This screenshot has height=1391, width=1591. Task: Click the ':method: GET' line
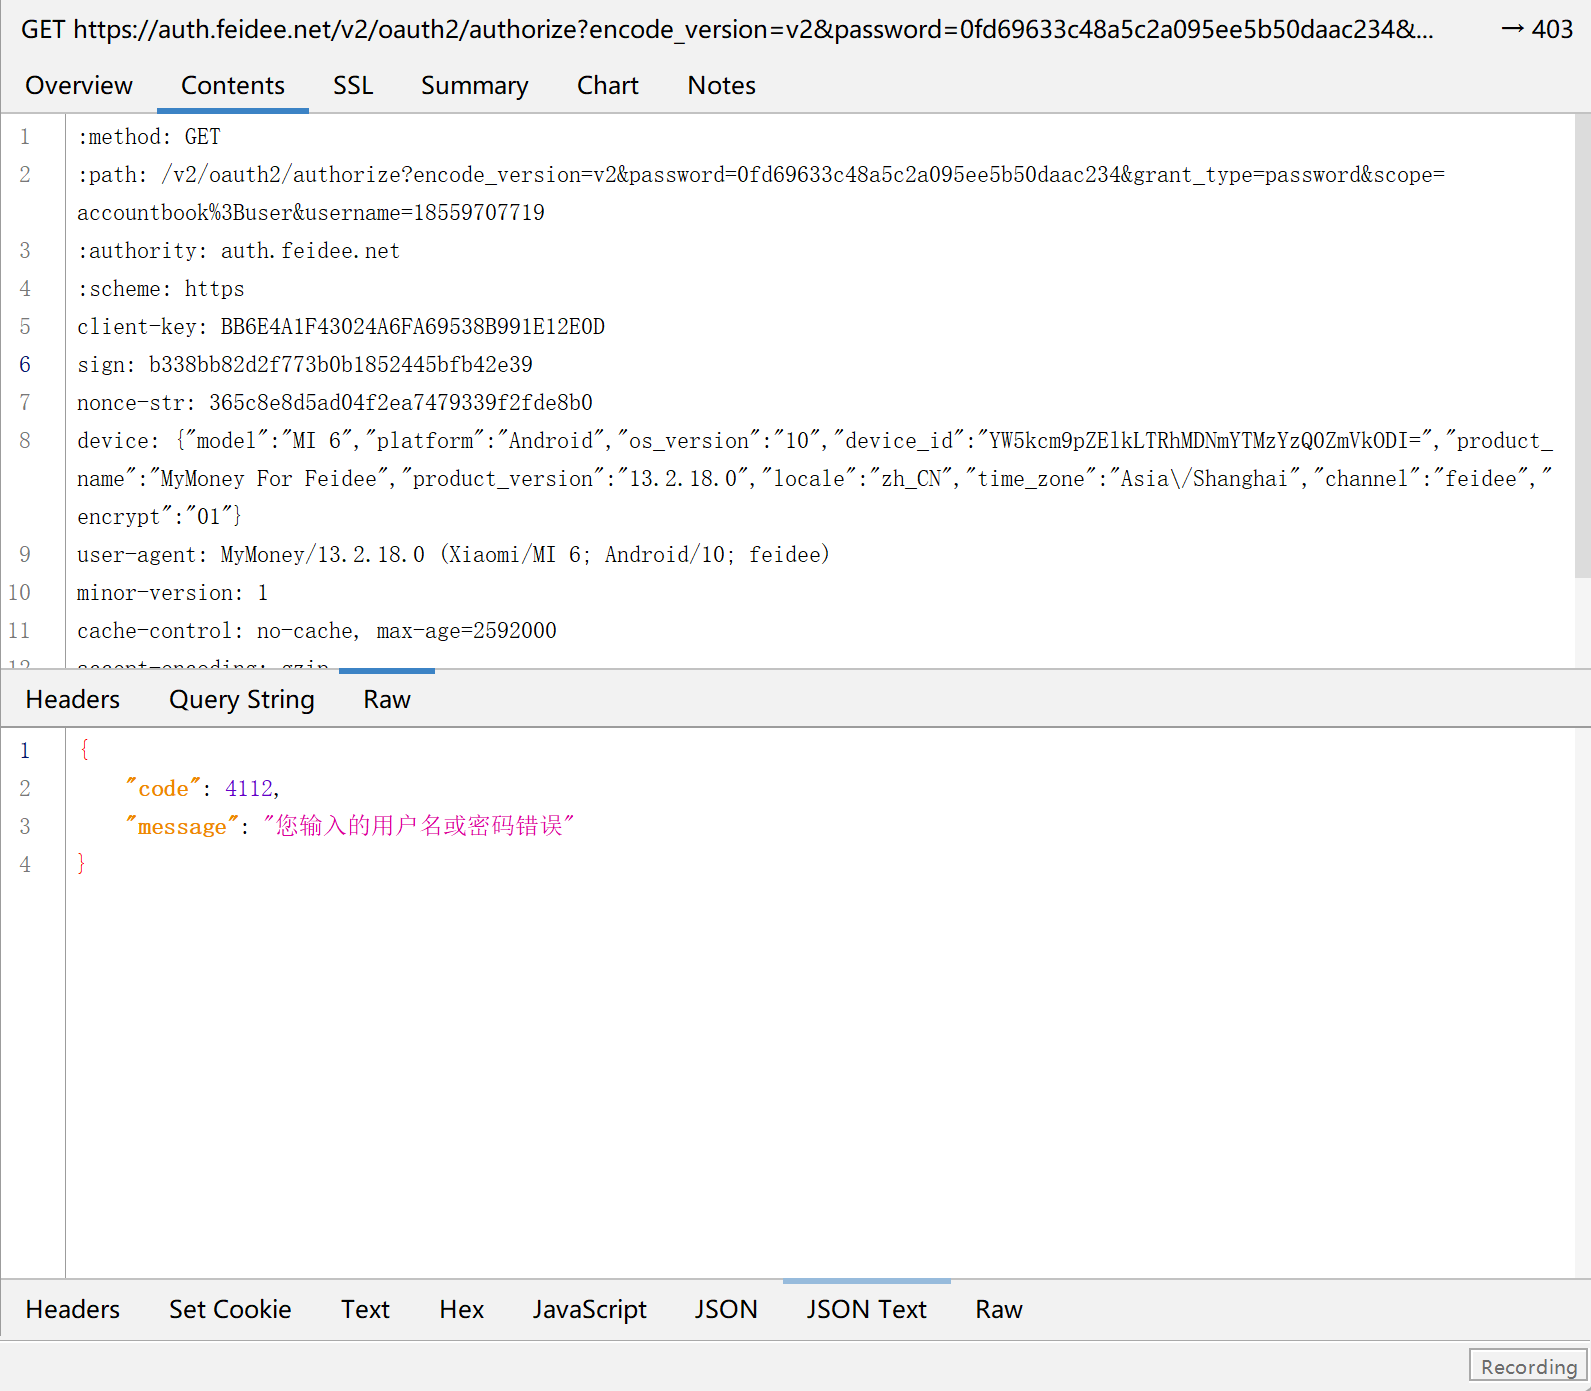click(149, 137)
